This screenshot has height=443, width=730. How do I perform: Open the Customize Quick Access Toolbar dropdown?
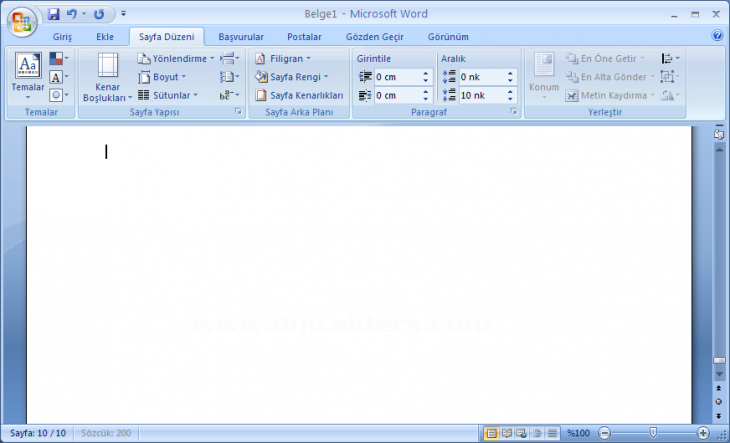point(123,14)
